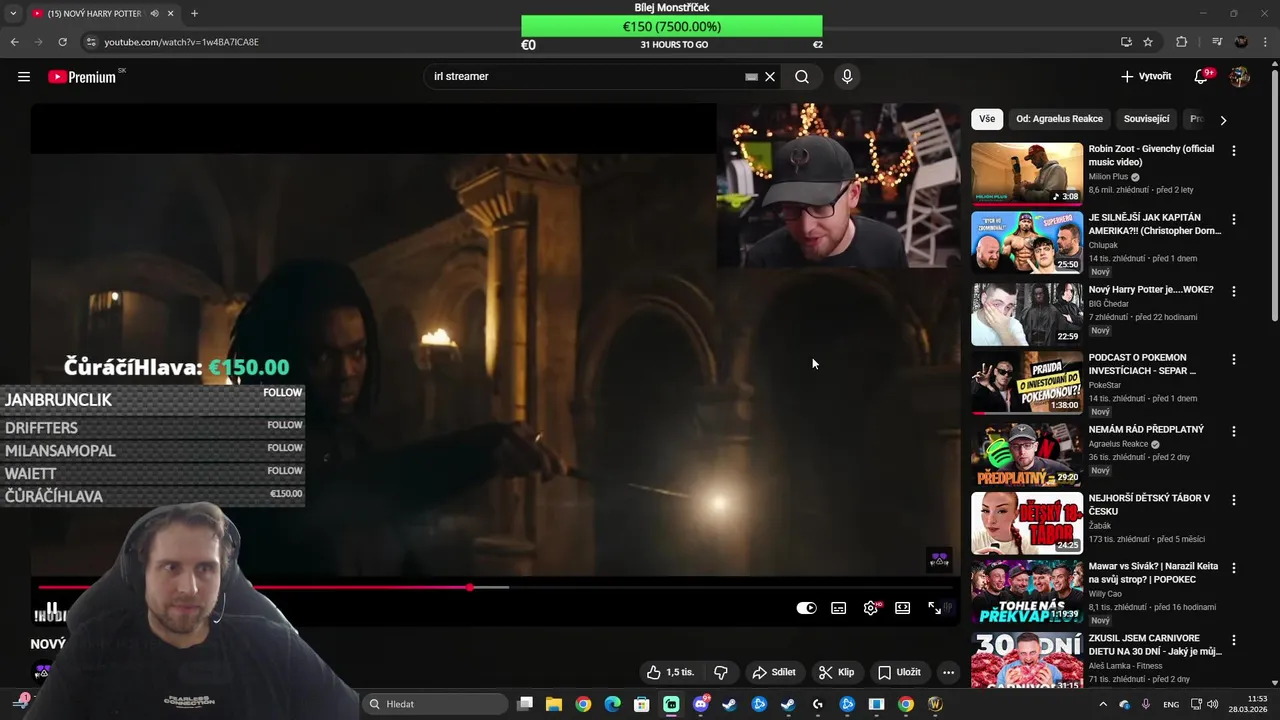Open more actions three-dot menu below video
The width and height of the screenshot is (1280, 720).
coord(948,673)
